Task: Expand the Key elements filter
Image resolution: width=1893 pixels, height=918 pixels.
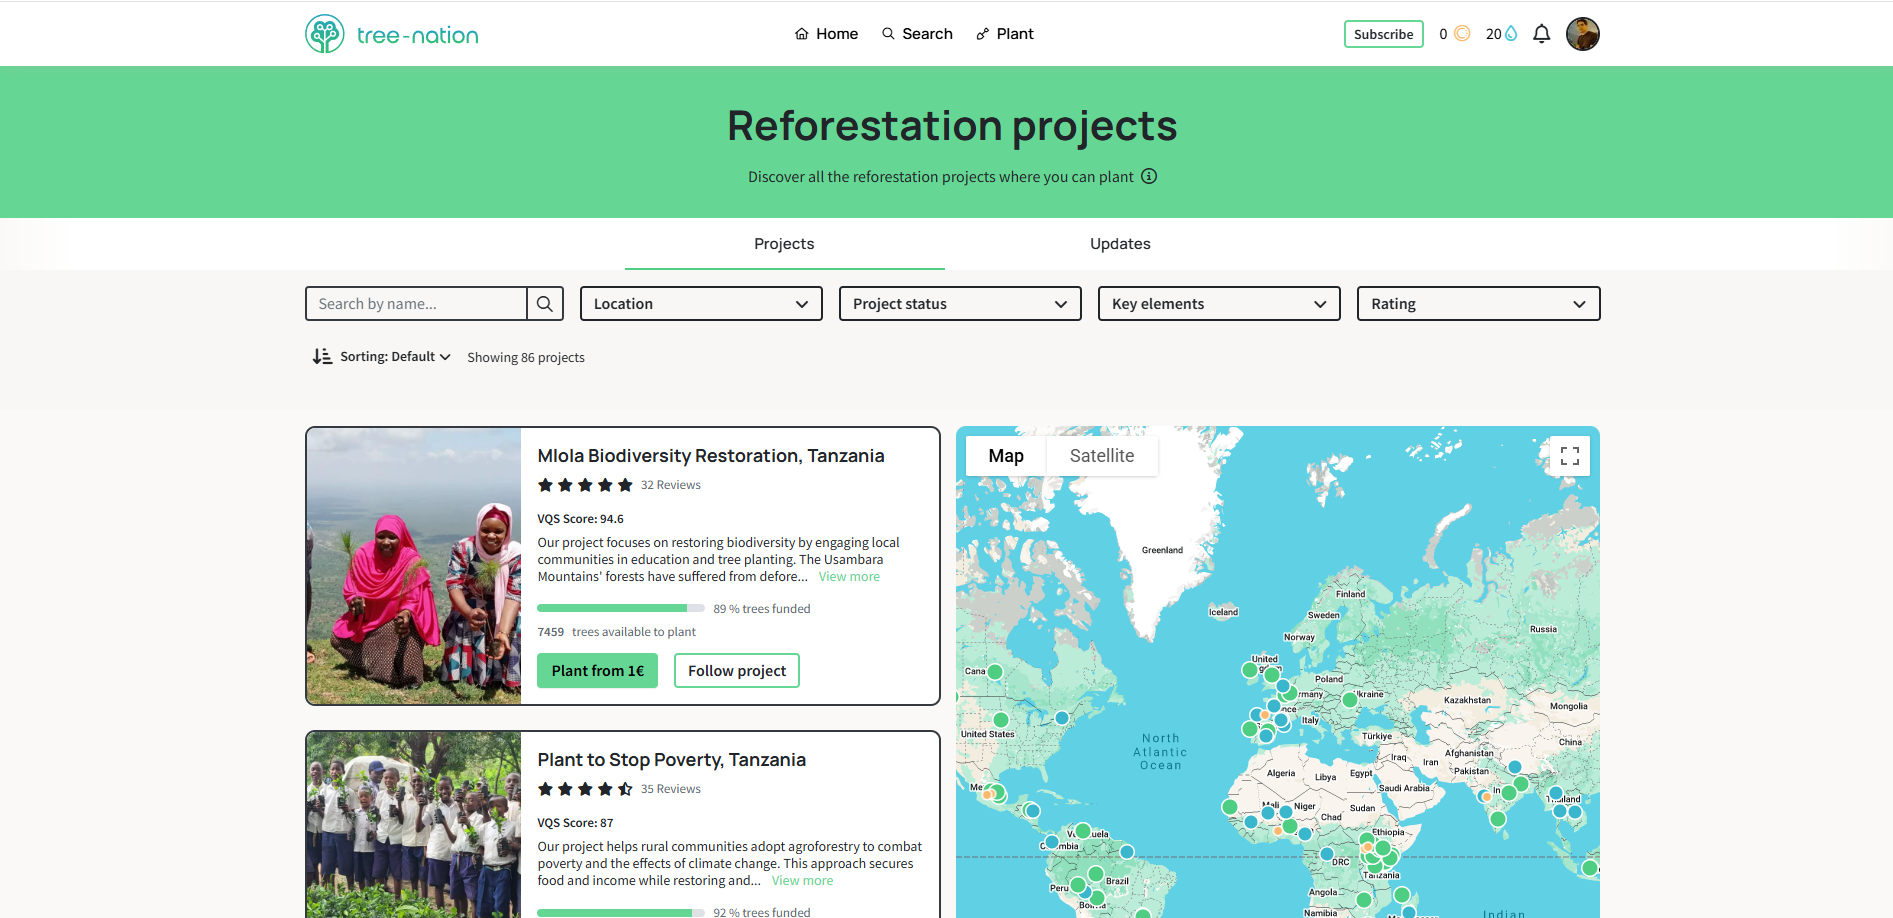Action: tap(1219, 304)
